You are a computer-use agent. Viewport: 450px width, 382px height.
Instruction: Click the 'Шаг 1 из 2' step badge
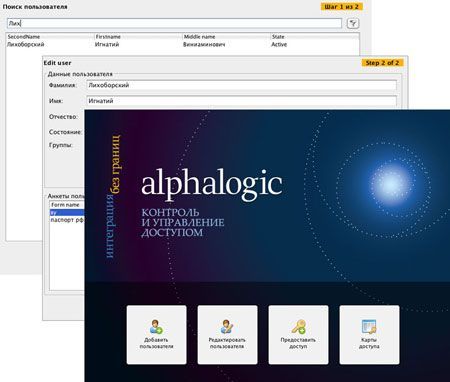(x=341, y=6)
